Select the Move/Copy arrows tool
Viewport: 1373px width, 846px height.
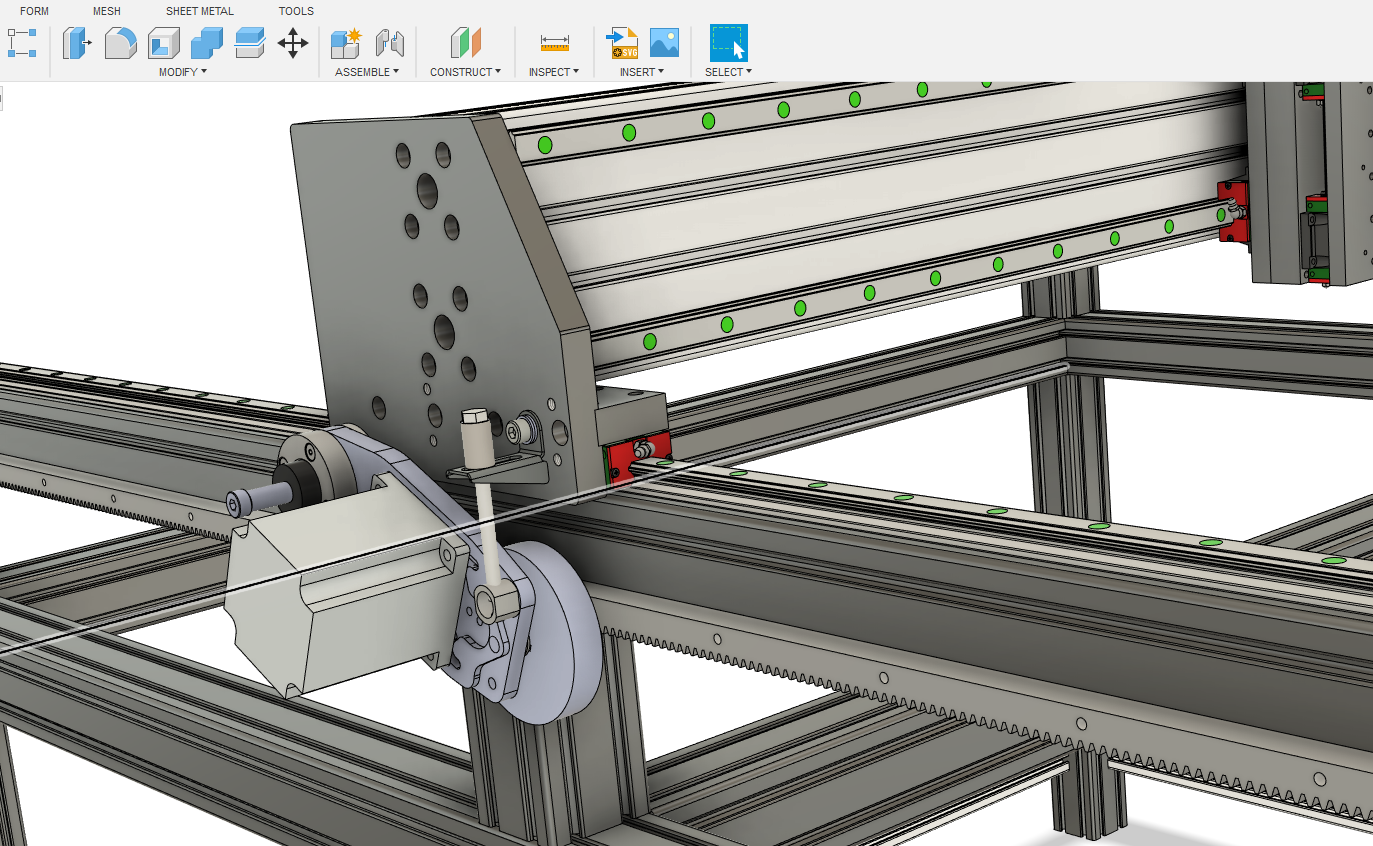(292, 43)
